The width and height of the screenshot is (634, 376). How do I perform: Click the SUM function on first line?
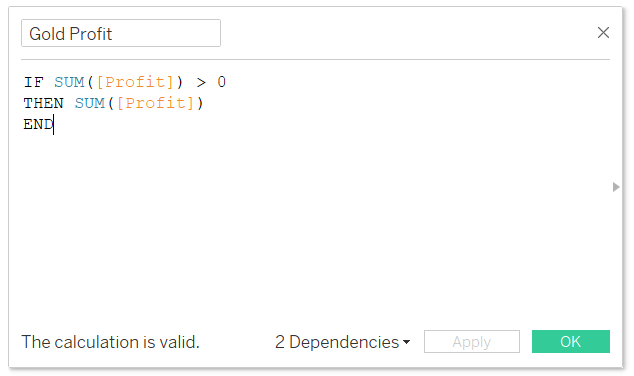tap(69, 82)
